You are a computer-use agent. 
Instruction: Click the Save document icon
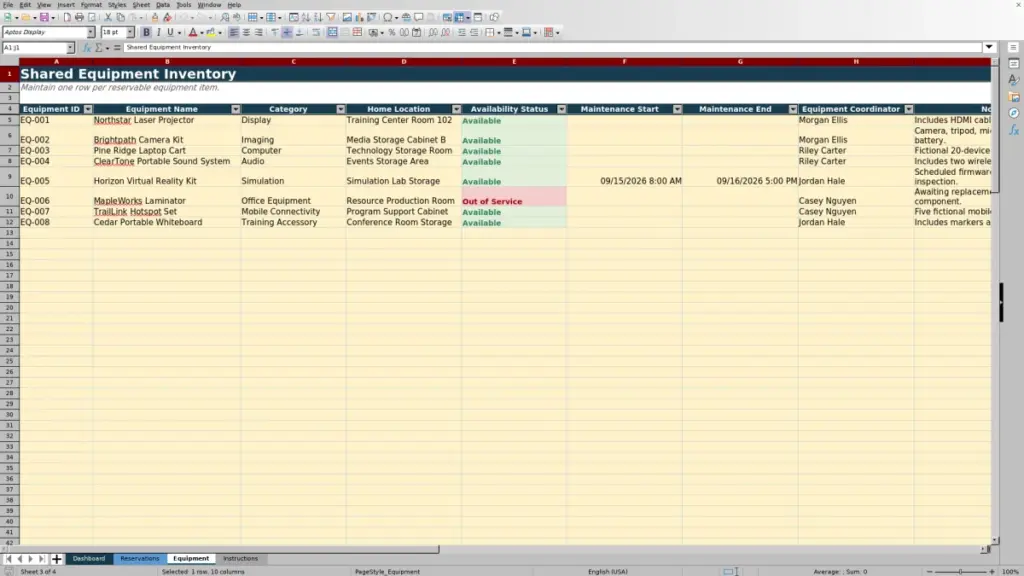[44, 18]
